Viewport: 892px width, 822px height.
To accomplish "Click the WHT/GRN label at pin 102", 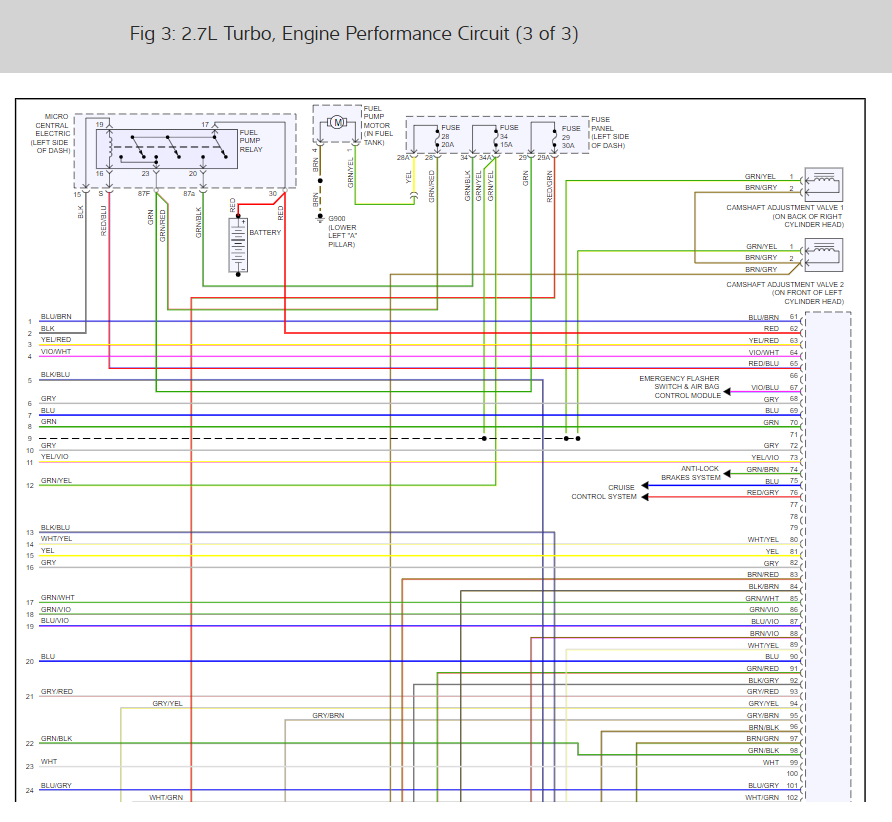I will click(762, 798).
